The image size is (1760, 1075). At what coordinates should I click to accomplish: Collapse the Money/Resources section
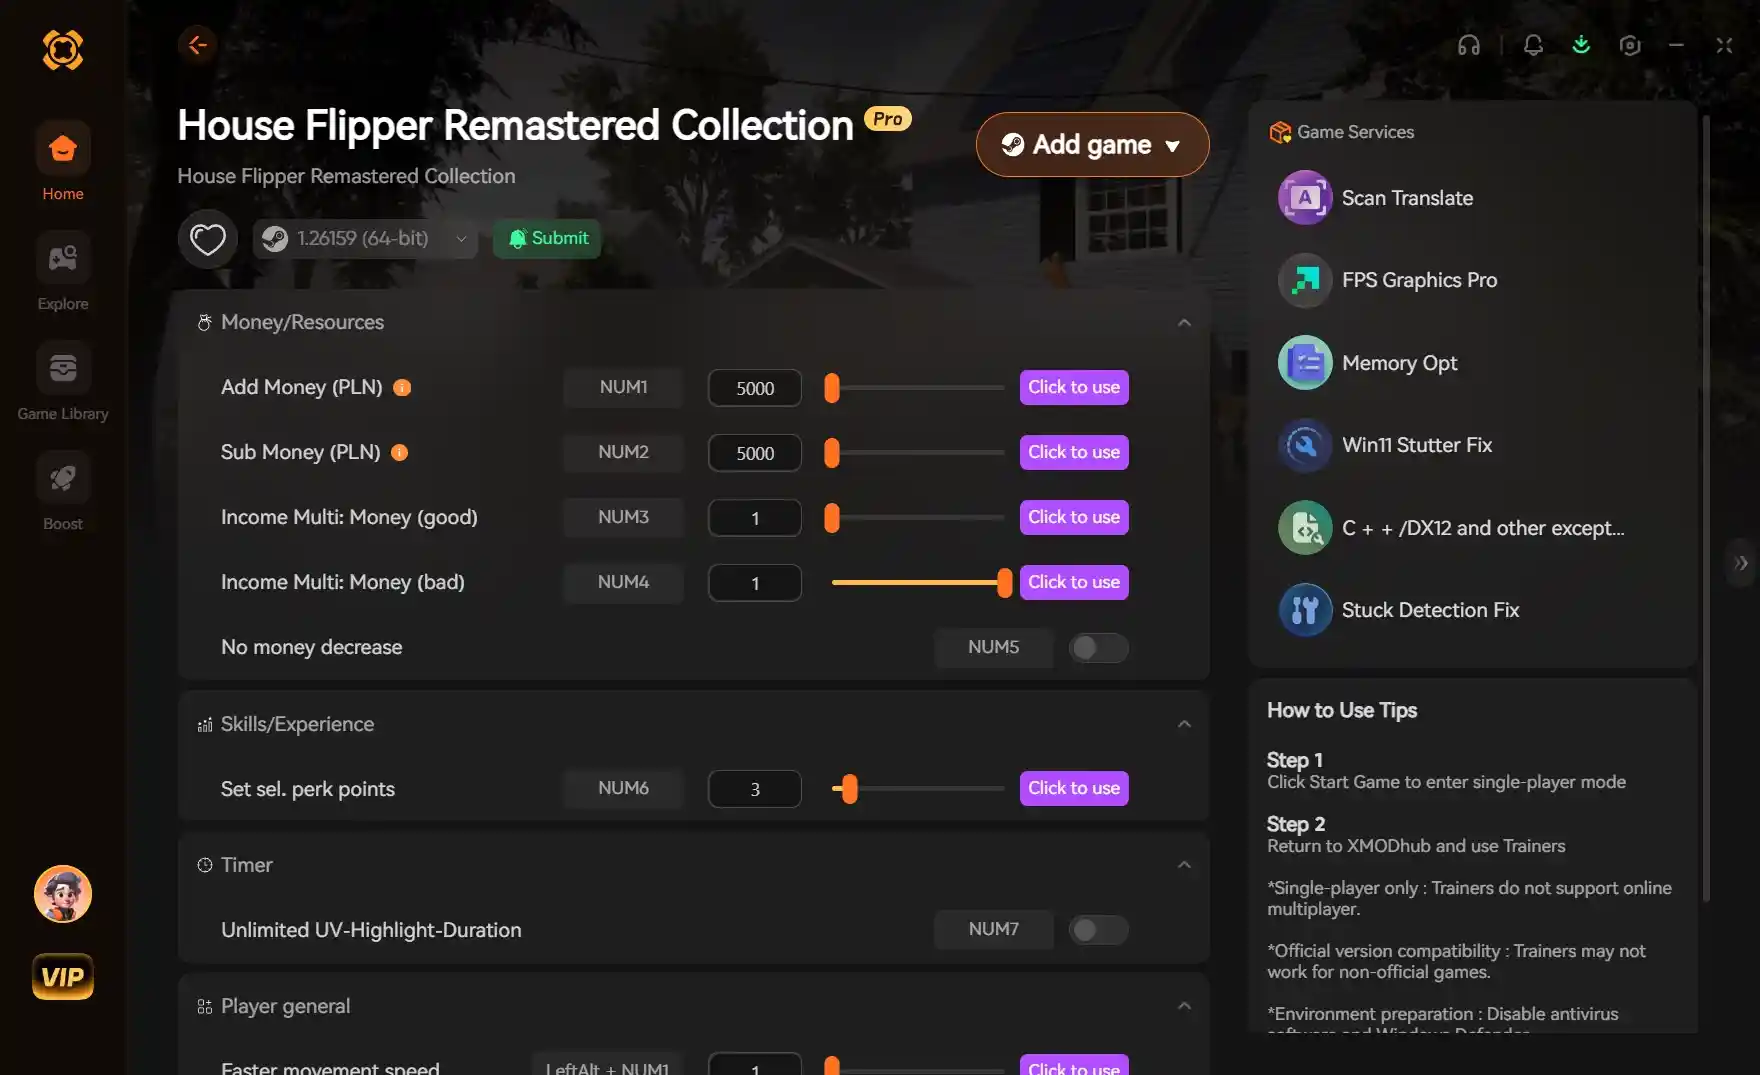(1184, 322)
